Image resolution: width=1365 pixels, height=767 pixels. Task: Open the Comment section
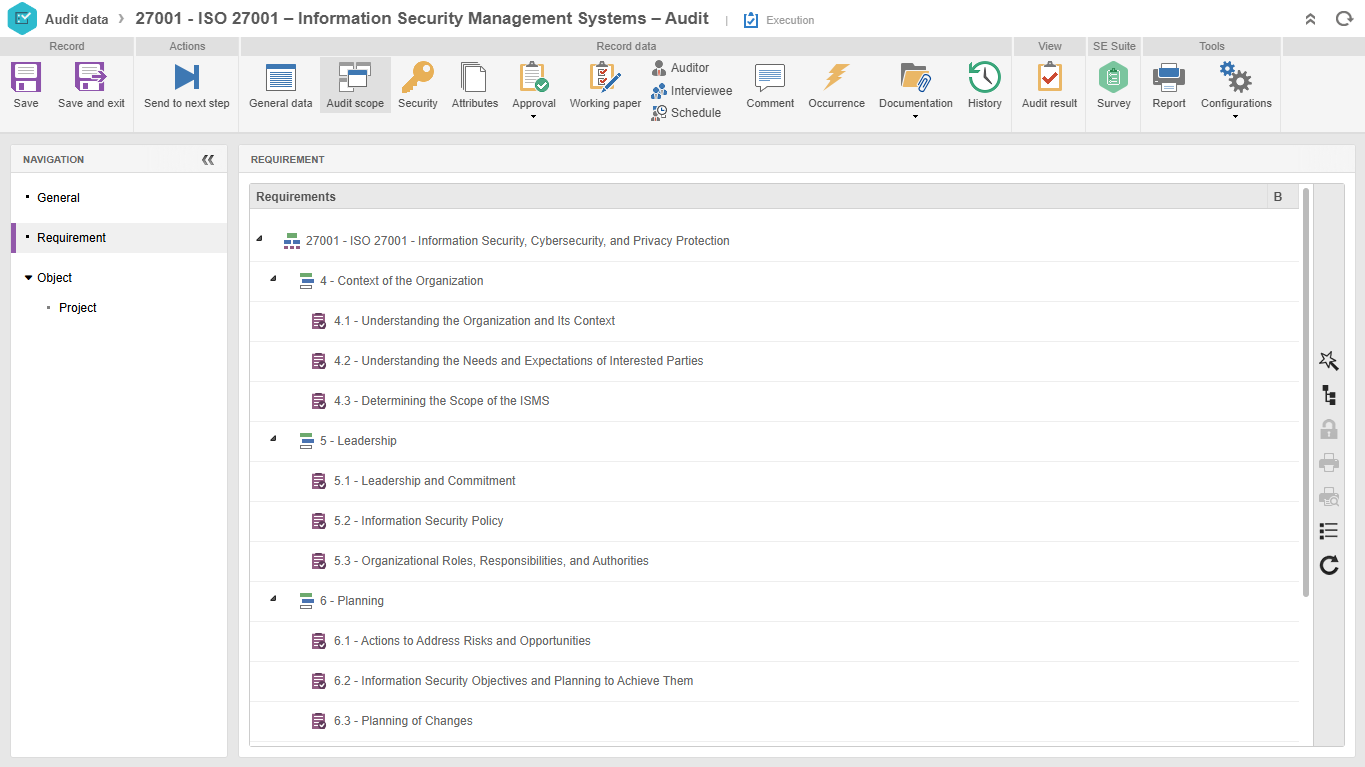770,85
